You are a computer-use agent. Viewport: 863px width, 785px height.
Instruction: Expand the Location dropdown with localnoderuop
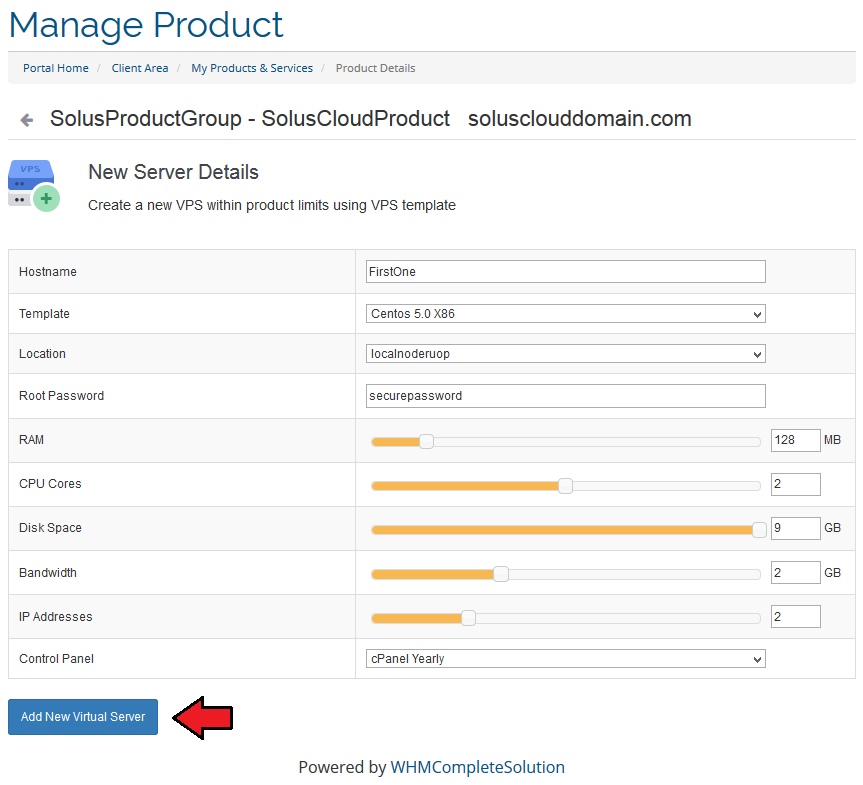[565, 354]
